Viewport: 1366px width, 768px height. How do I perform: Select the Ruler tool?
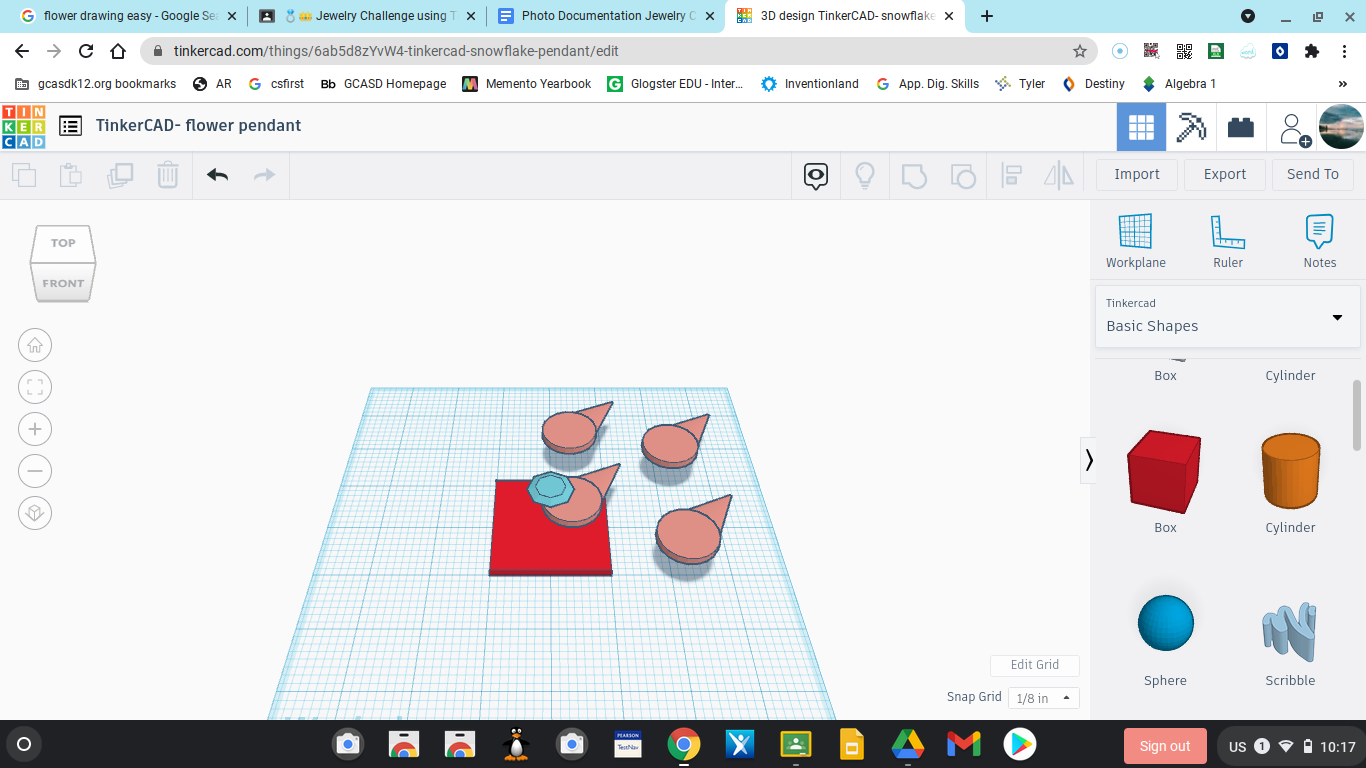(1228, 241)
